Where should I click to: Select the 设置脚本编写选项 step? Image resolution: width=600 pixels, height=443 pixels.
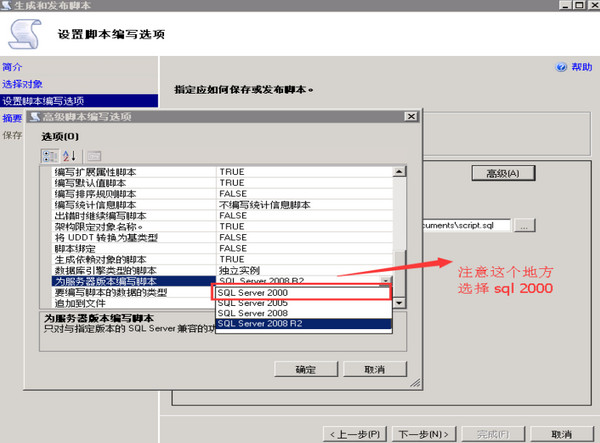pyautogui.click(x=79, y=101)
